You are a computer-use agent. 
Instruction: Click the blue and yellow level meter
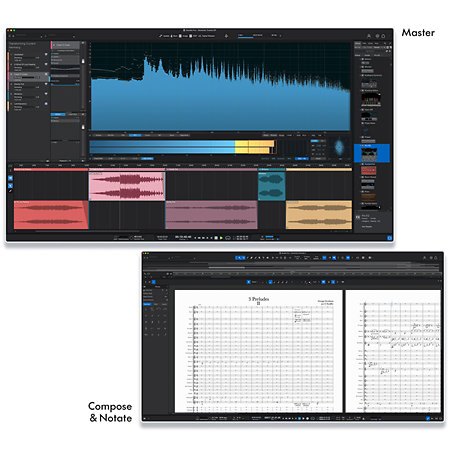pyautogui.click(x=182, y=147)
